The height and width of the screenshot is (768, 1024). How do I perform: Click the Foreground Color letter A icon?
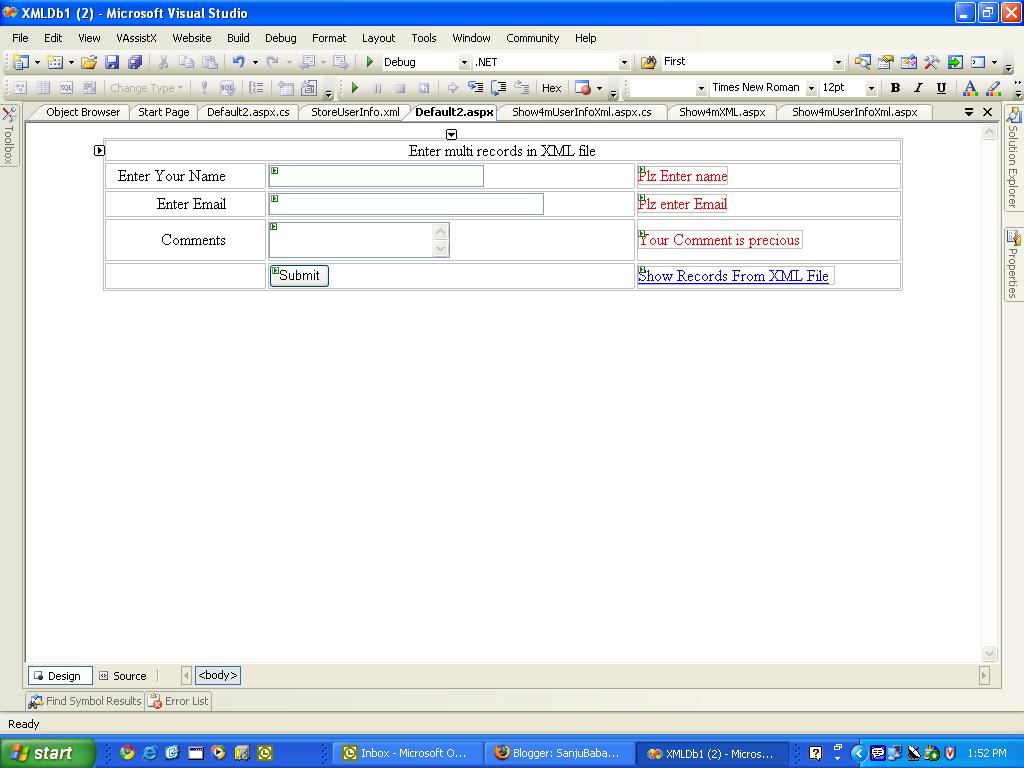click(x=970, y=88)
